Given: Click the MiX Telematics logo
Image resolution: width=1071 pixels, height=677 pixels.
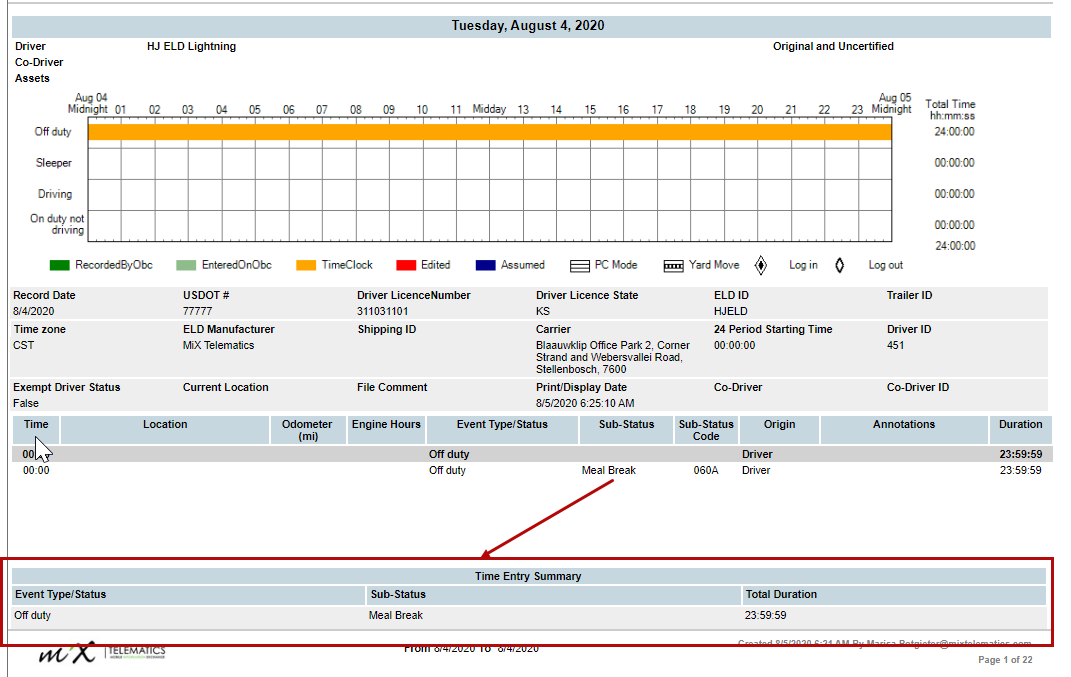Looking at the screenshot, I should tap(102, 653).
